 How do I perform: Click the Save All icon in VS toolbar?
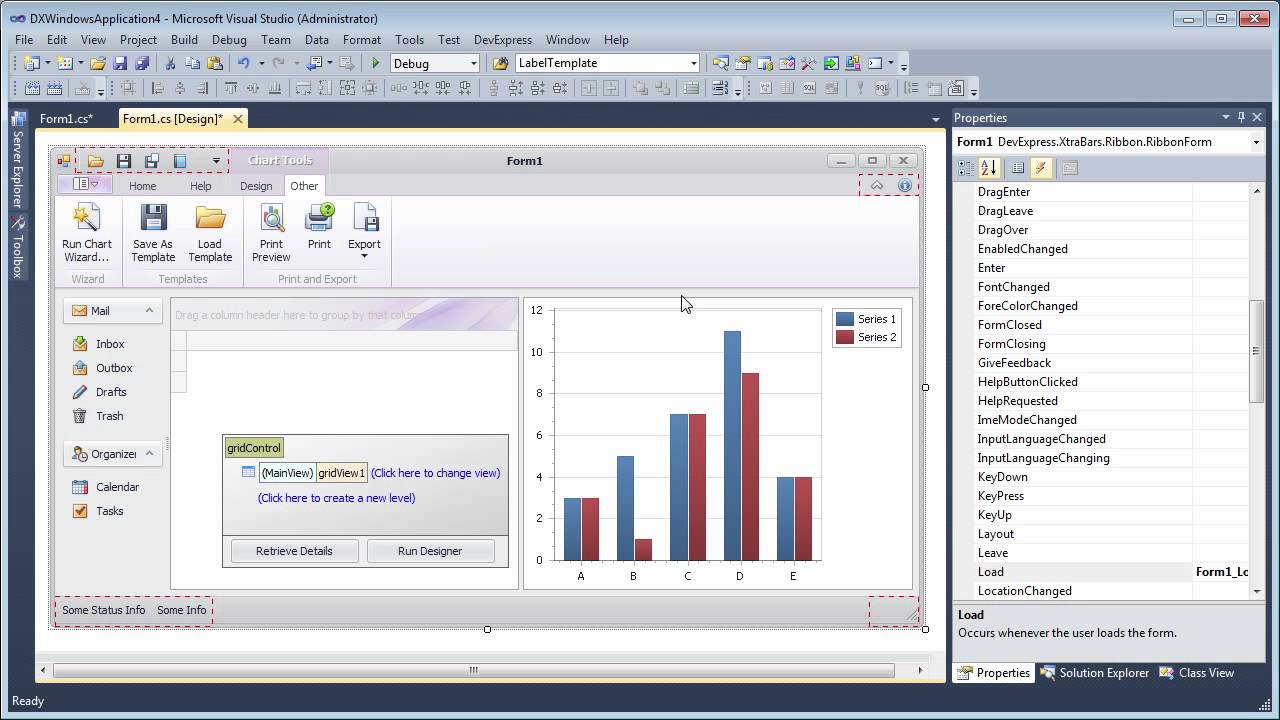(x=141, y=63)
